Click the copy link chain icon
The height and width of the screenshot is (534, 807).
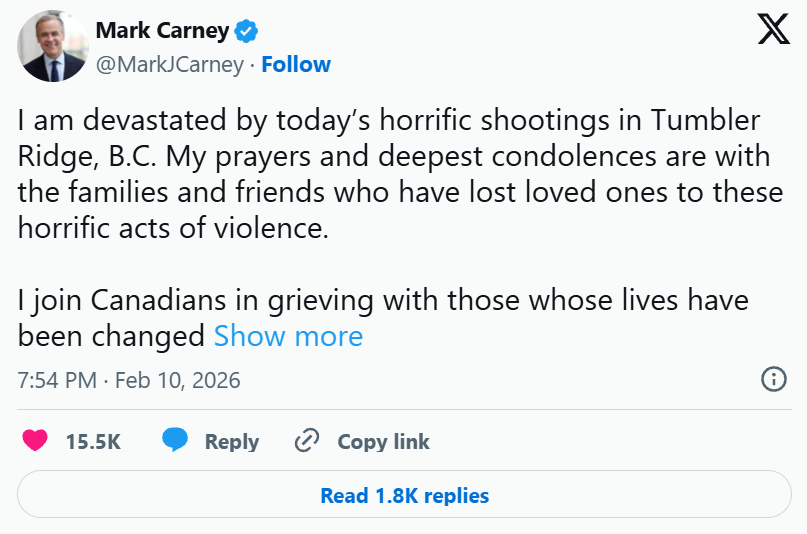307,441
